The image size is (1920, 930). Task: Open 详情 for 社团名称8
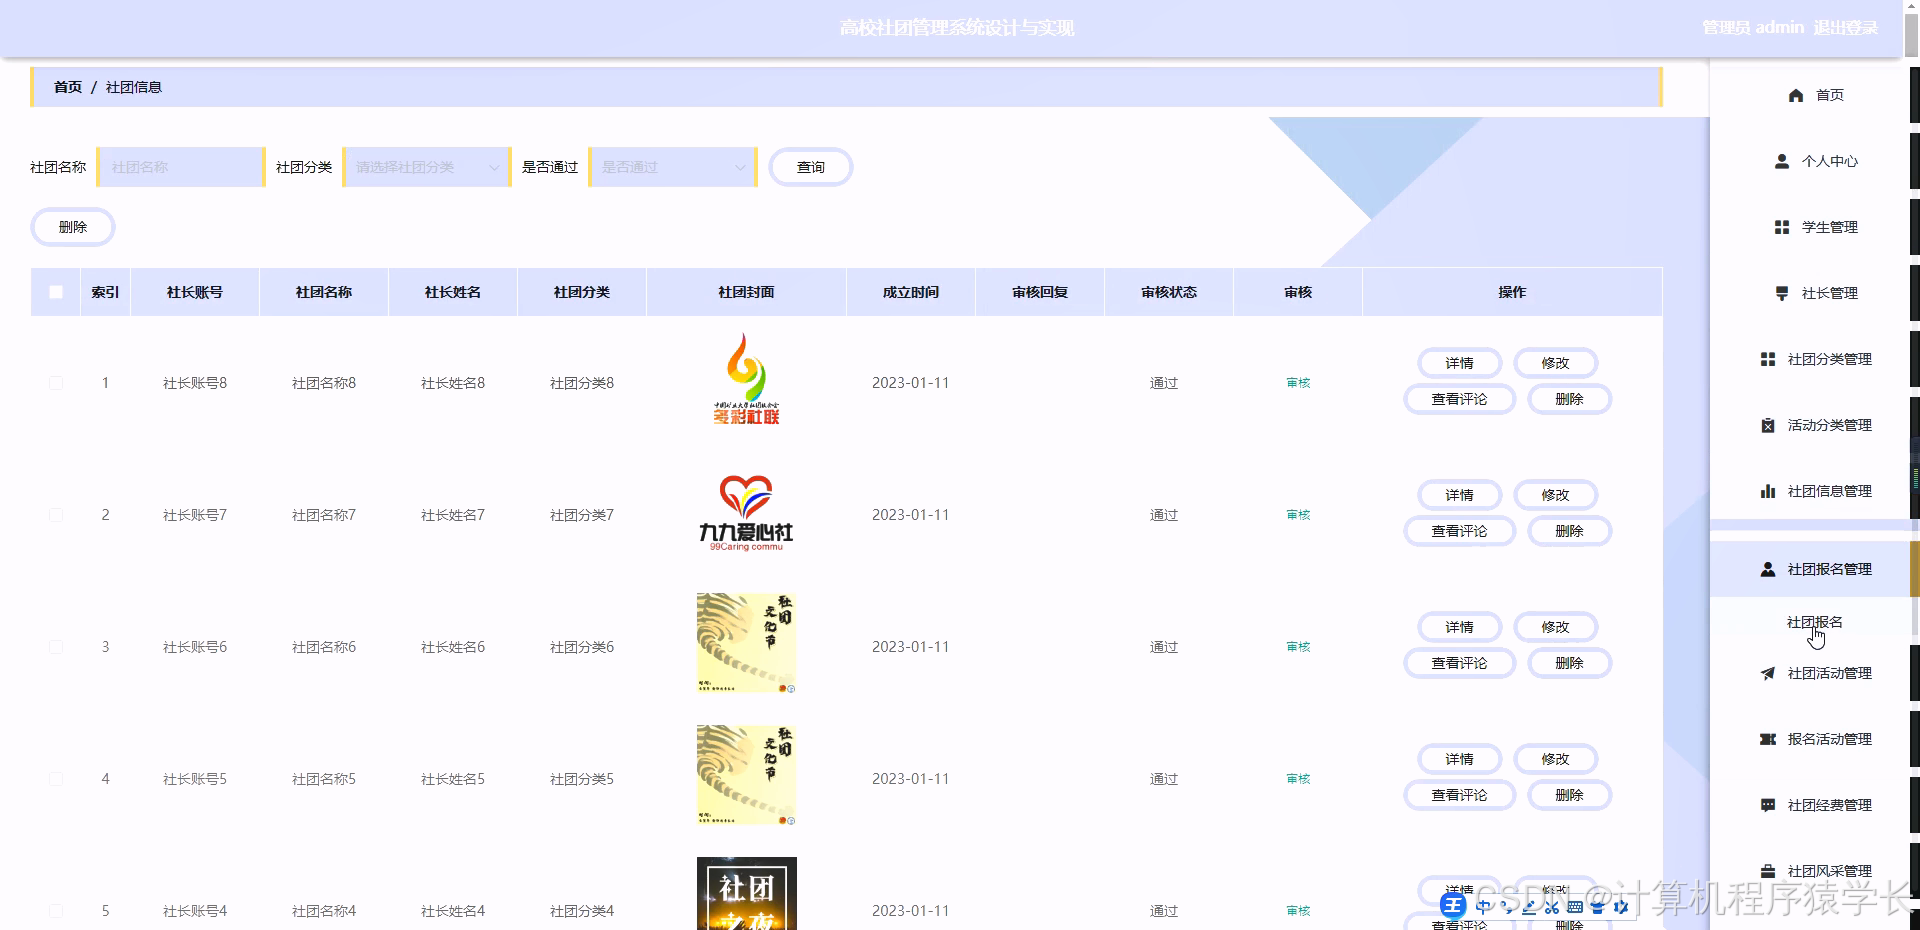point(1459,363)
